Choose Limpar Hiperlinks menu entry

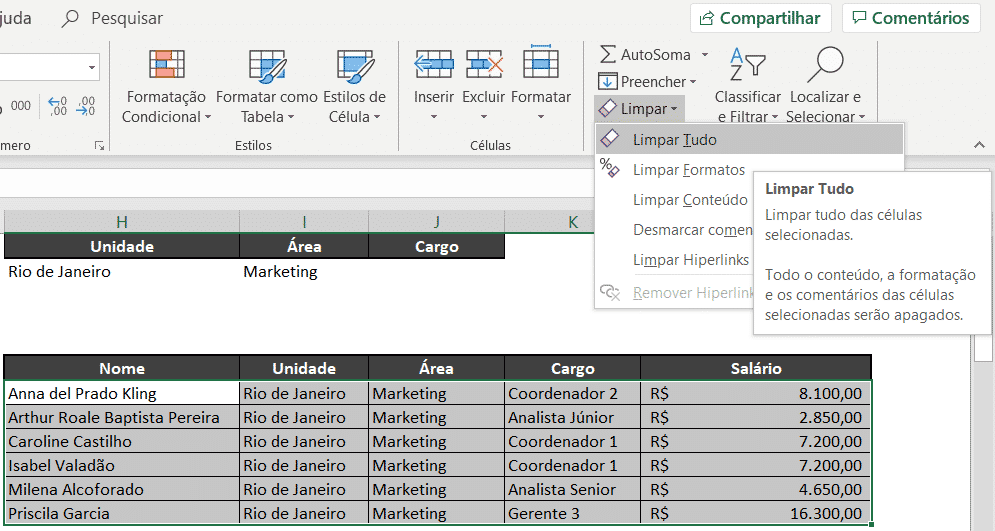690,260
